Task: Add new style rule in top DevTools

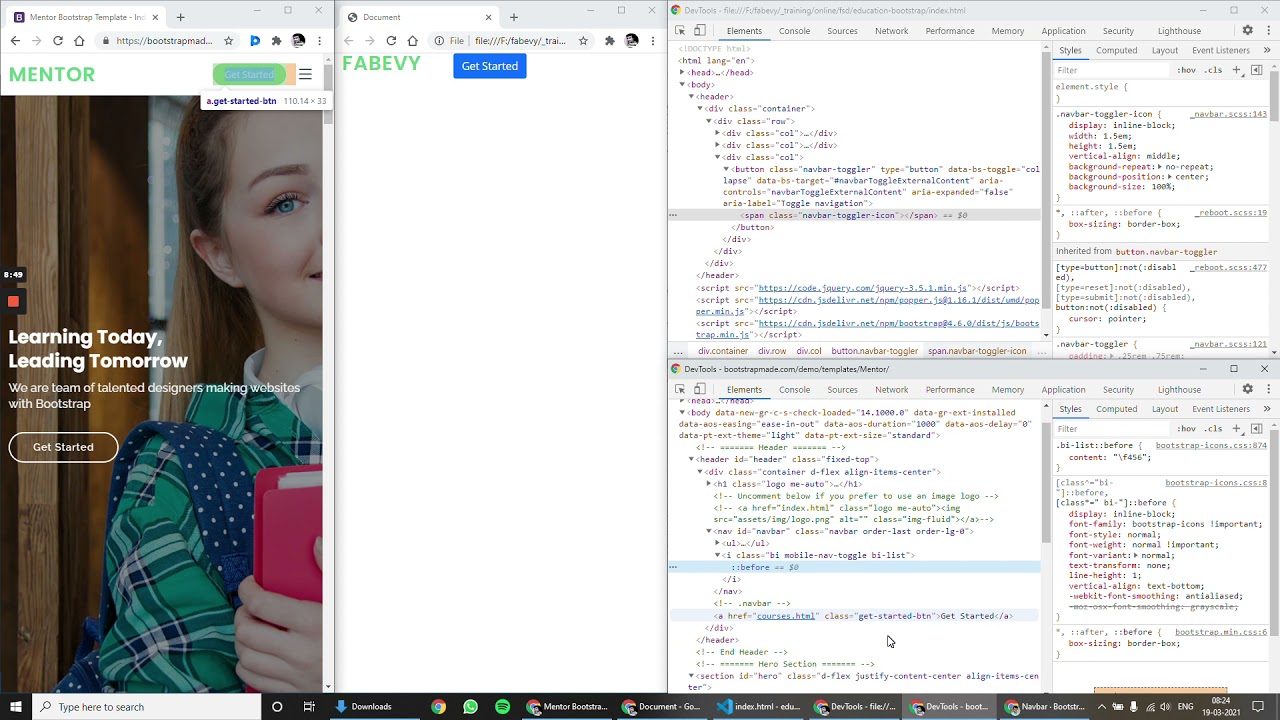Action: (x=1237, y=70)
